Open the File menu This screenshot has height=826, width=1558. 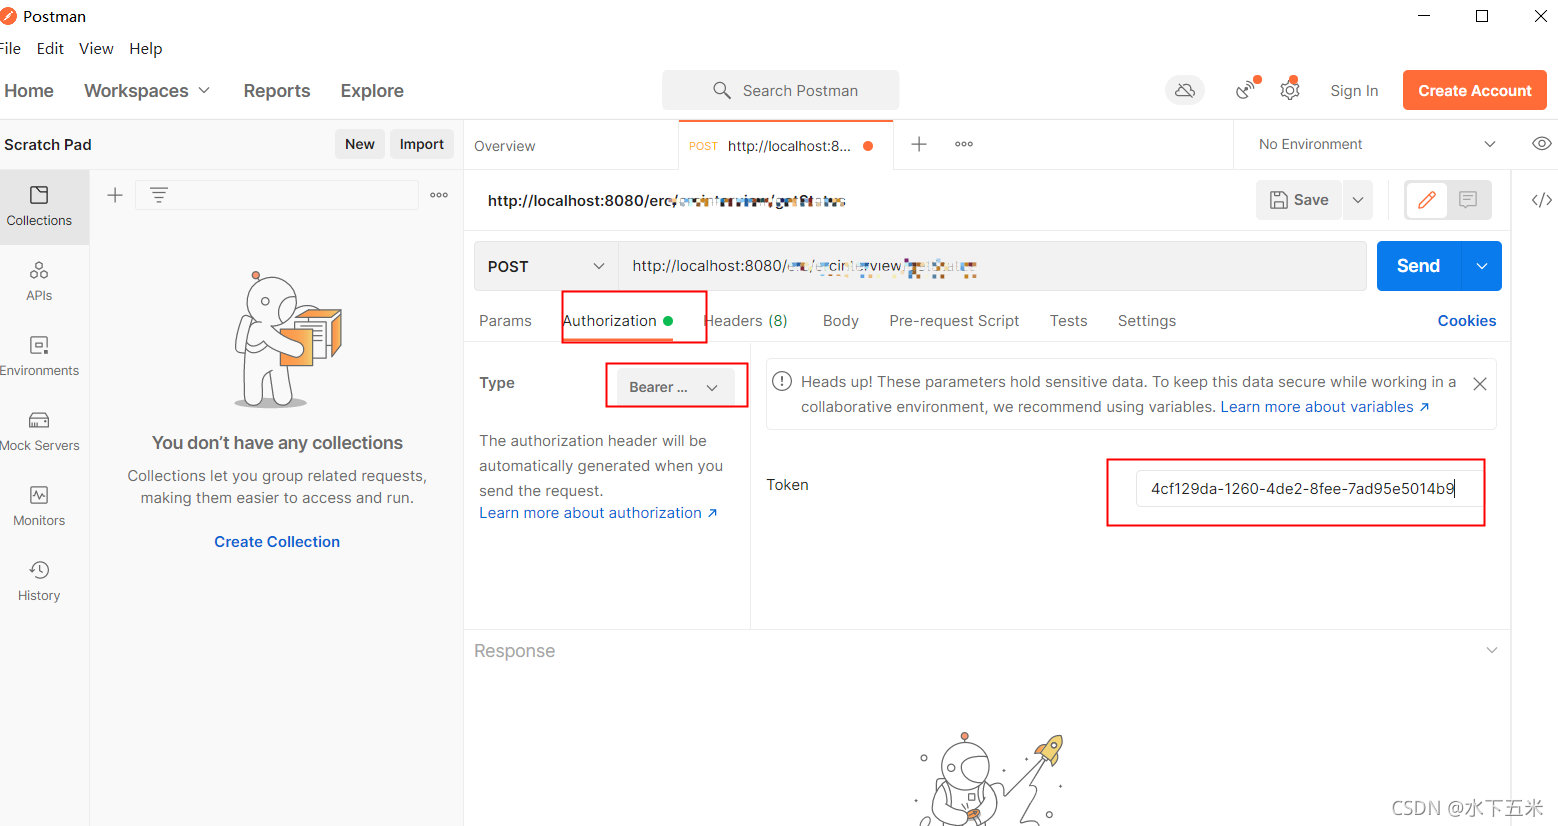(x=9, y=48)
